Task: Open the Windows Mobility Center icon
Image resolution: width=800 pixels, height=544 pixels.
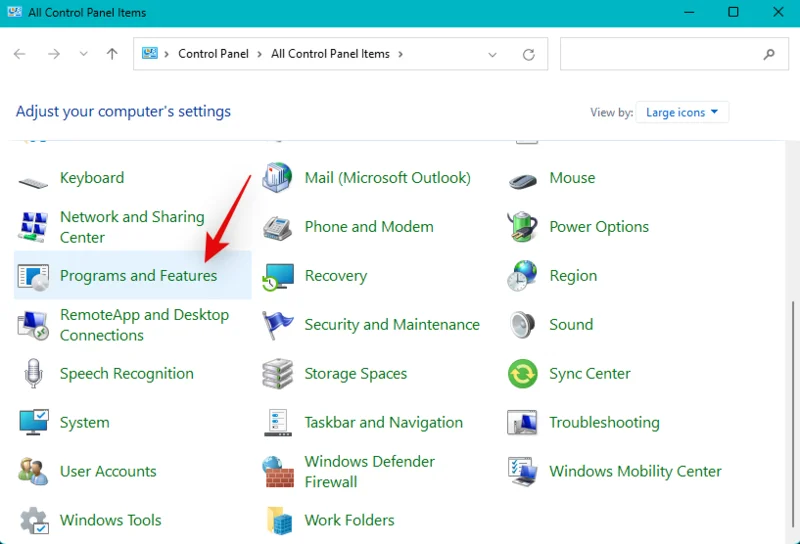Action: [x=522, y=472]
